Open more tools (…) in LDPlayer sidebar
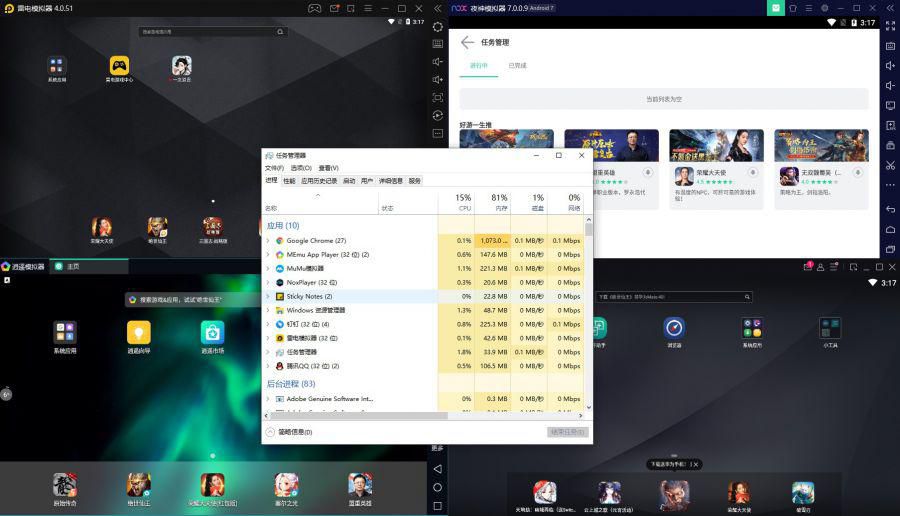The height and width of the screenshot is (516, 900). point(437,133)
